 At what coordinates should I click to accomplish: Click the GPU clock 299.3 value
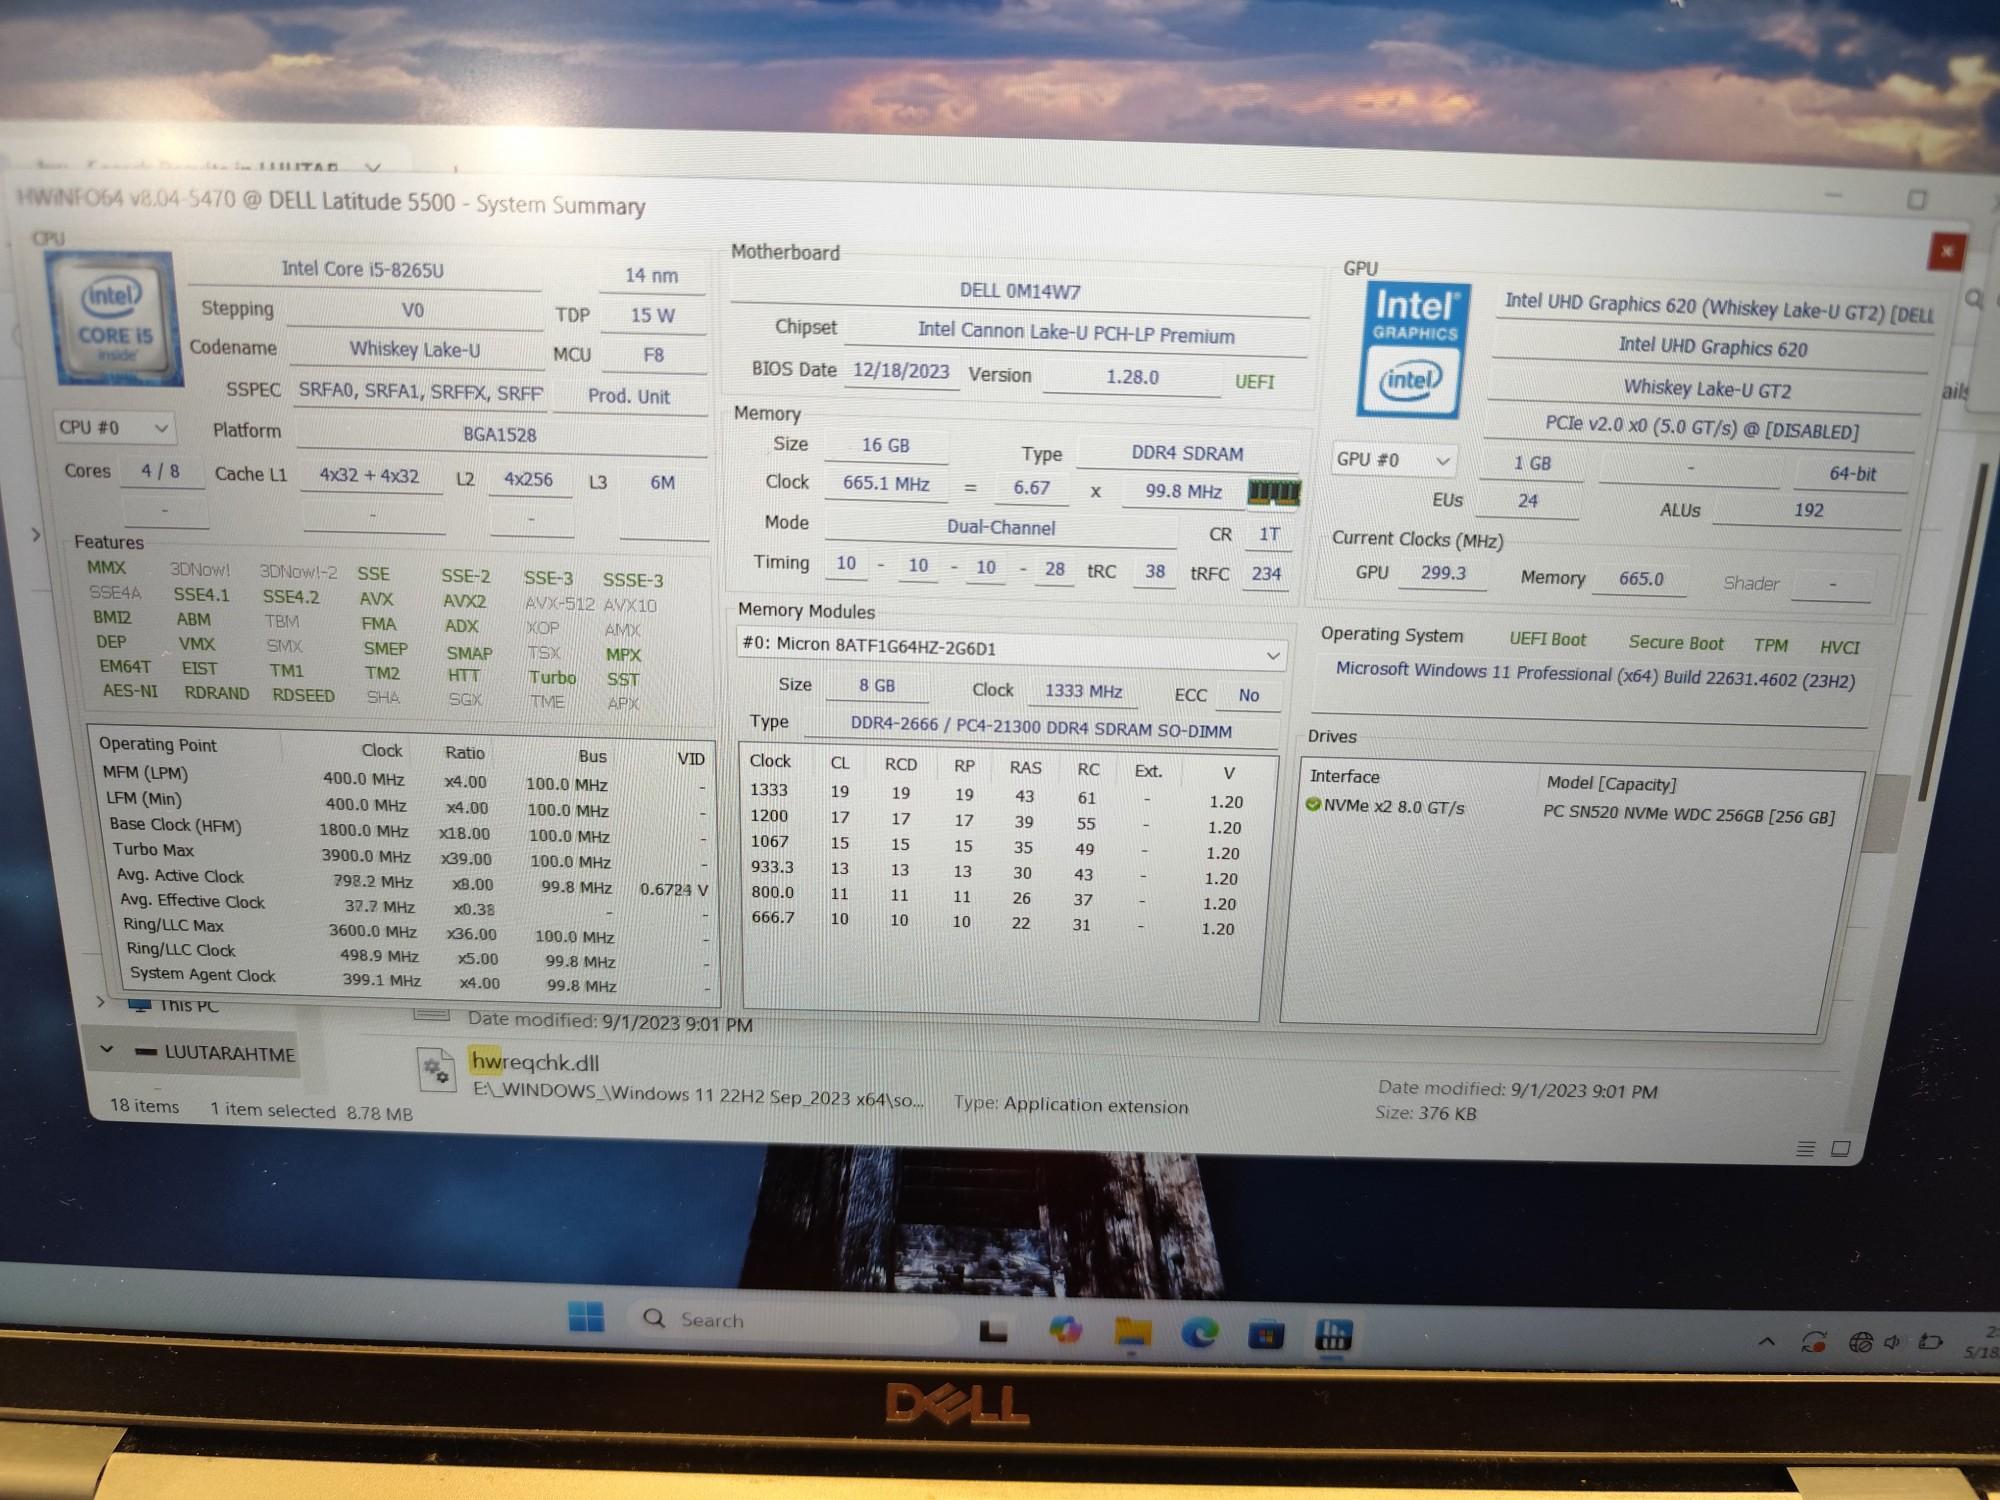coord(1442,574)
